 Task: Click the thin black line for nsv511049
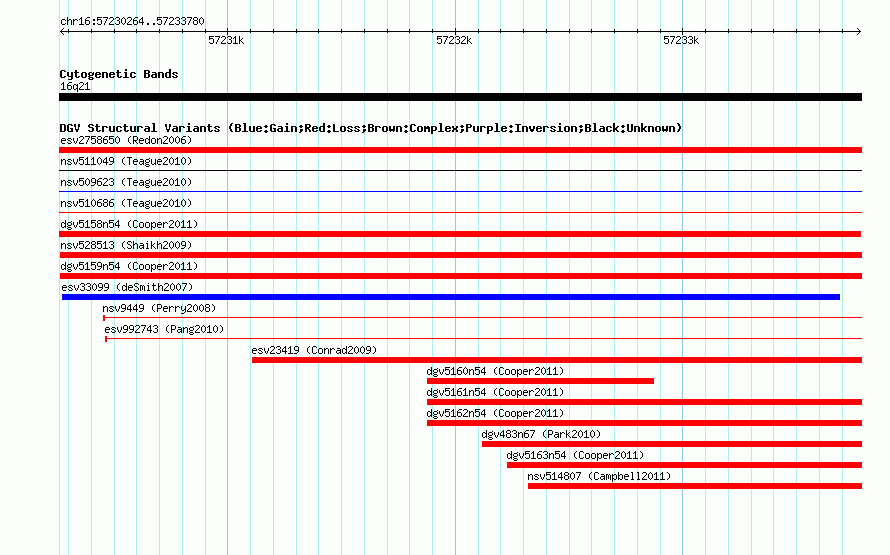coord(460,170)
